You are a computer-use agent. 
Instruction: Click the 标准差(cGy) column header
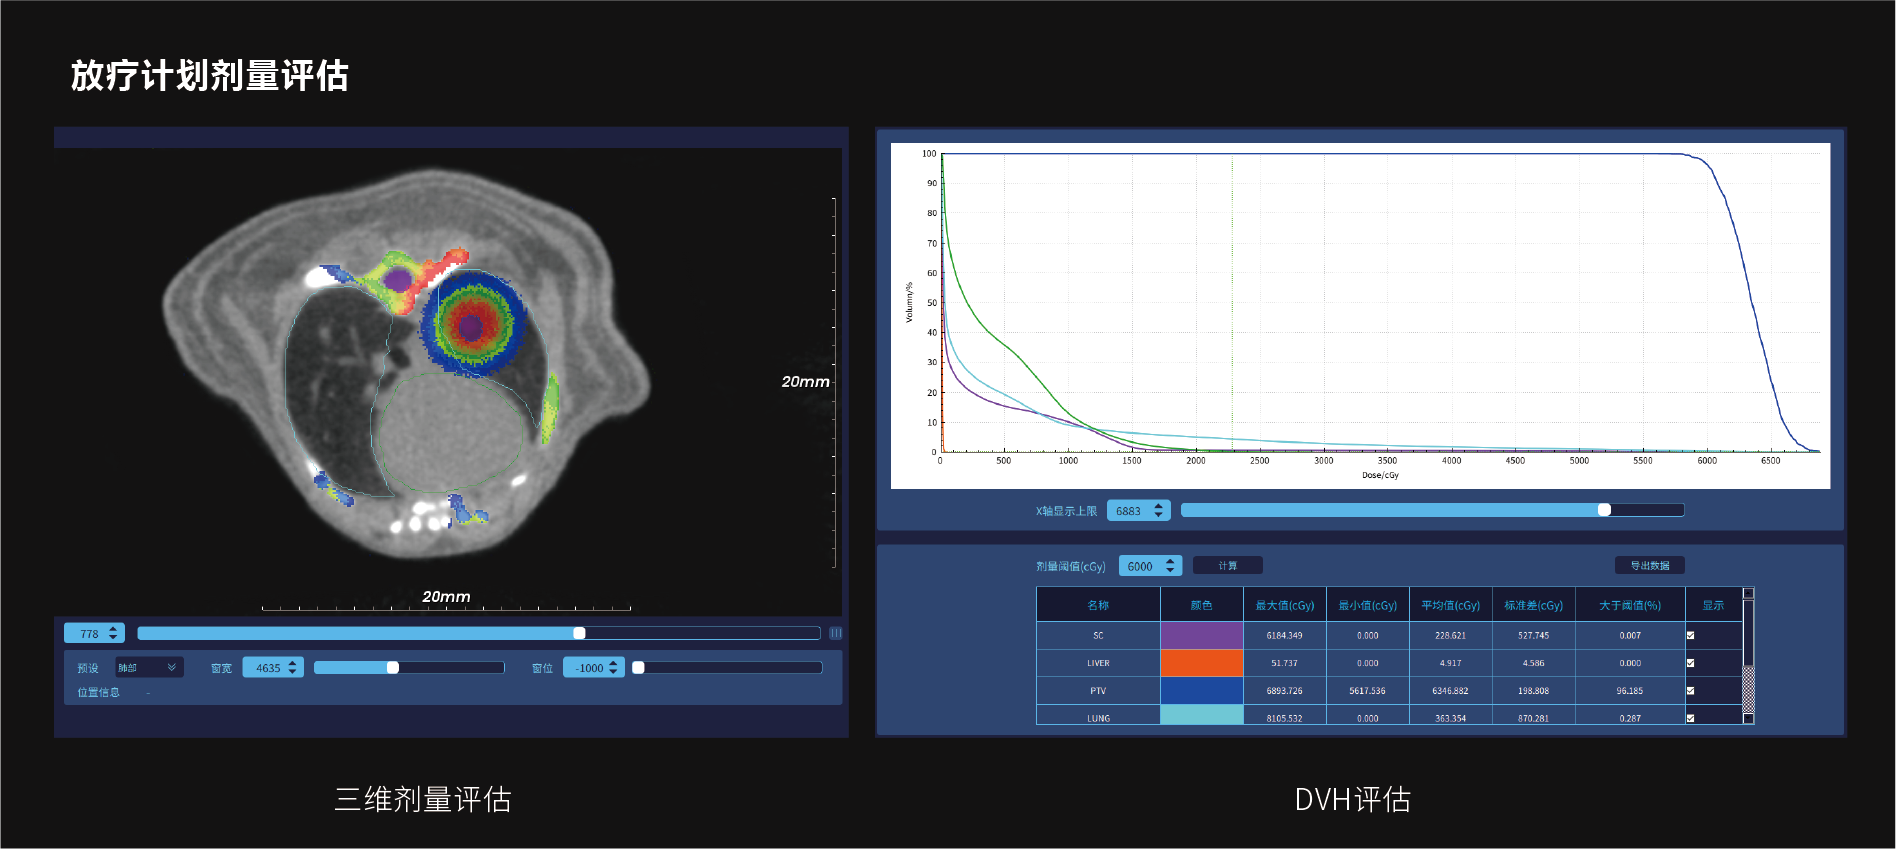(x=1534, y=605)
